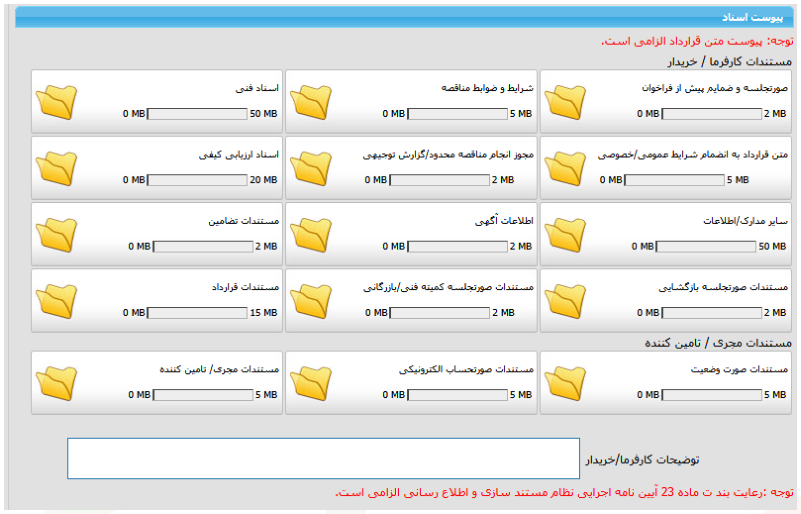Click the اسناد ارزیابی کیفی 20 MB progress bar
The height and width of the screenshot is (514, 801).
(x=197, y=180)
